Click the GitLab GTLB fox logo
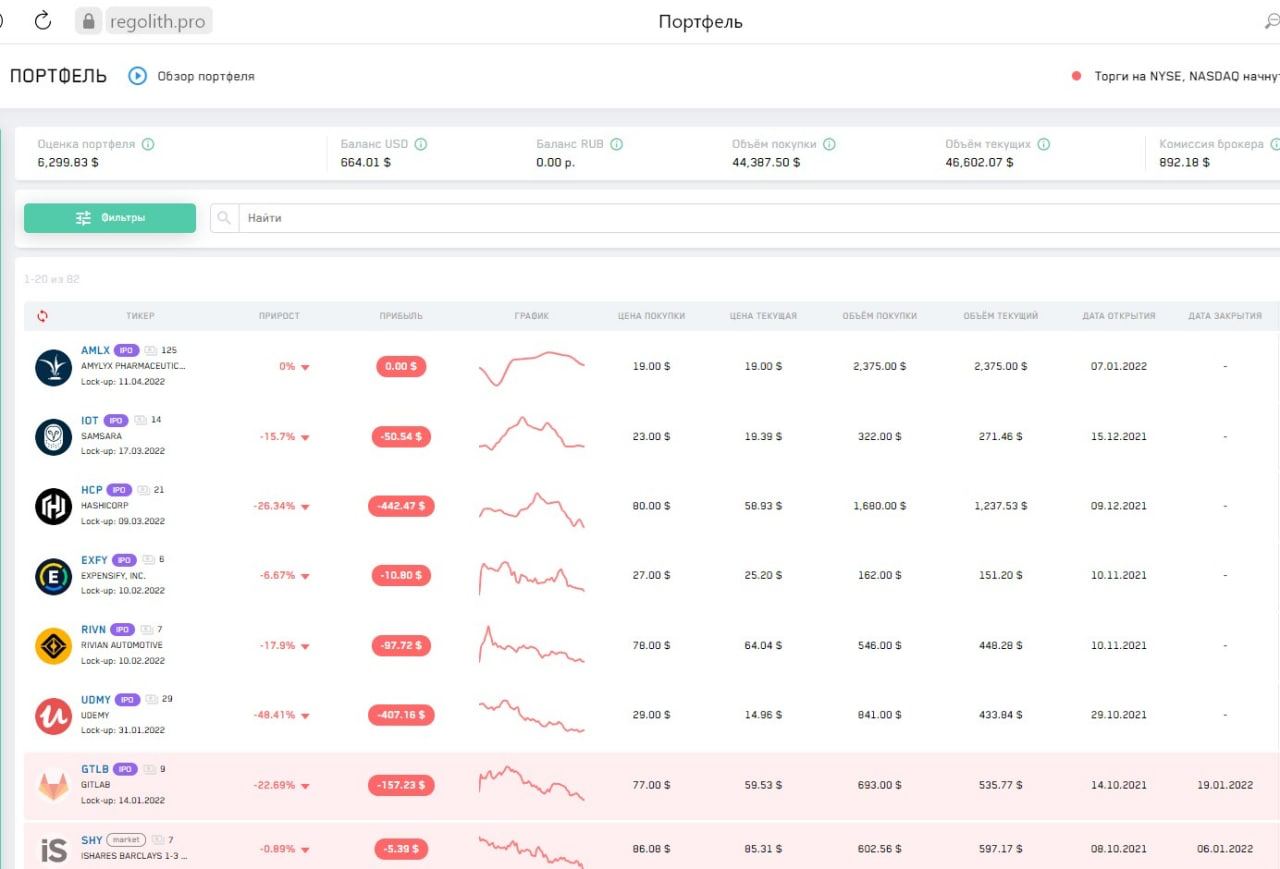Image resolution: width=1280 pixels, height=869 pixels. (53, 785)
